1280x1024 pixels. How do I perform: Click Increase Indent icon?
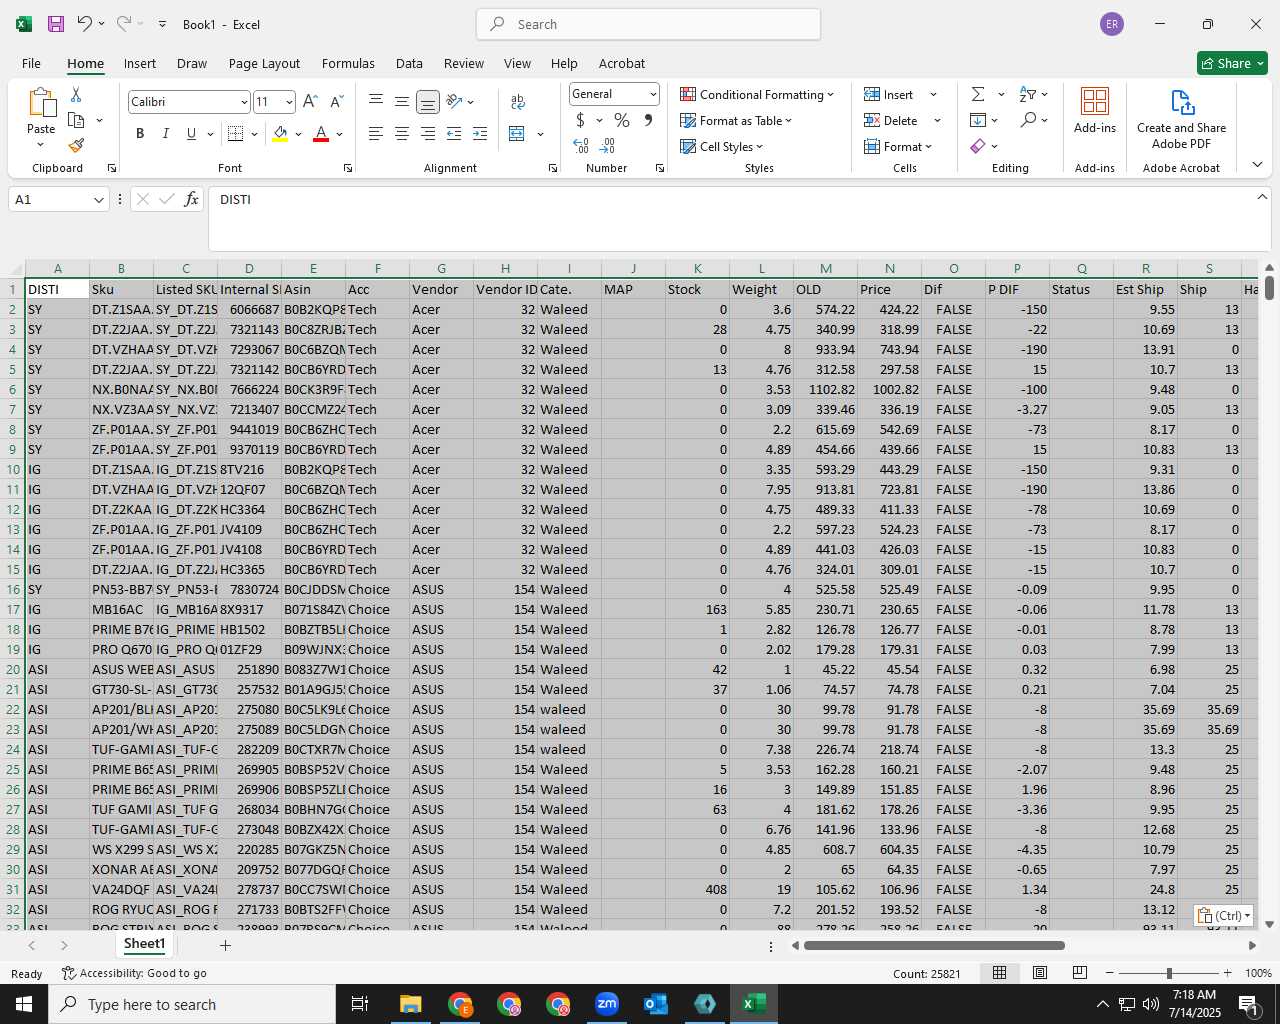(x=480, y=133)
